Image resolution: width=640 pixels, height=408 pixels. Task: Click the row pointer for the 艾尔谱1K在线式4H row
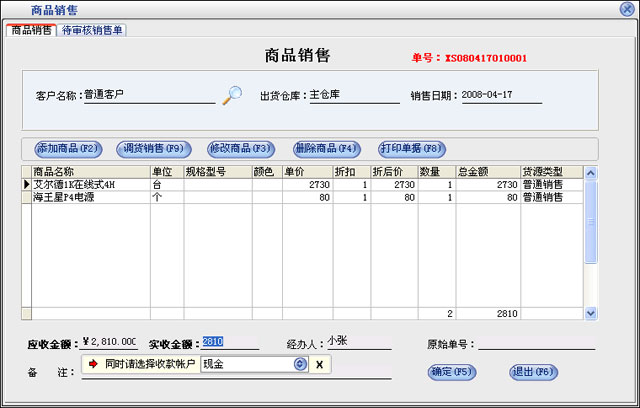[x=26, y=185]
